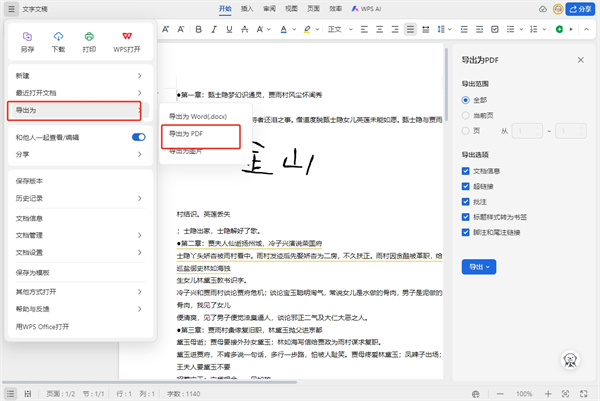Viewport: 600px width, 401px height.
Task: Uncheck the 文档信息 checkbox
Action: (x=466, y=171)
